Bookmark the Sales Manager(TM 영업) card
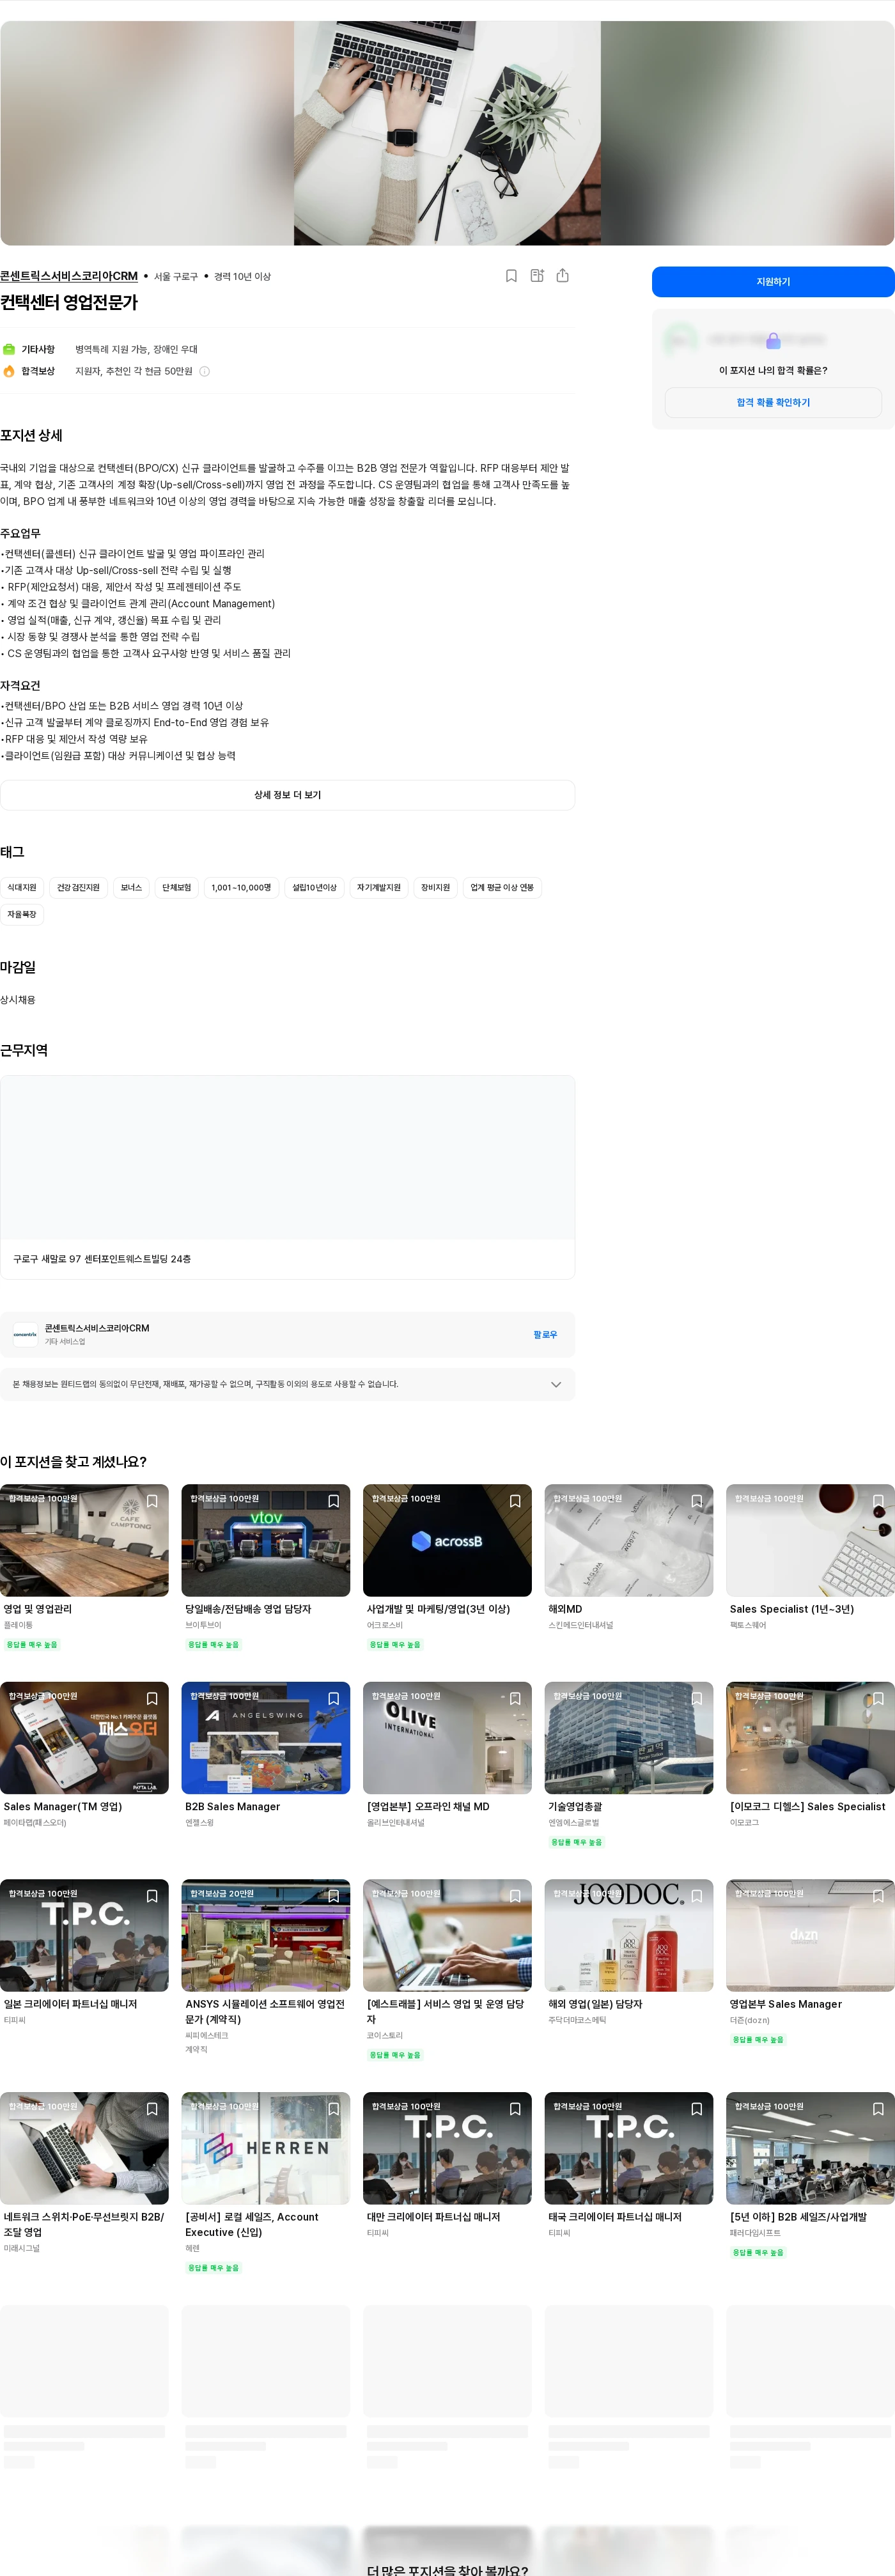Viewport: 895px width, 2576px height. [x=152, y=1698]
